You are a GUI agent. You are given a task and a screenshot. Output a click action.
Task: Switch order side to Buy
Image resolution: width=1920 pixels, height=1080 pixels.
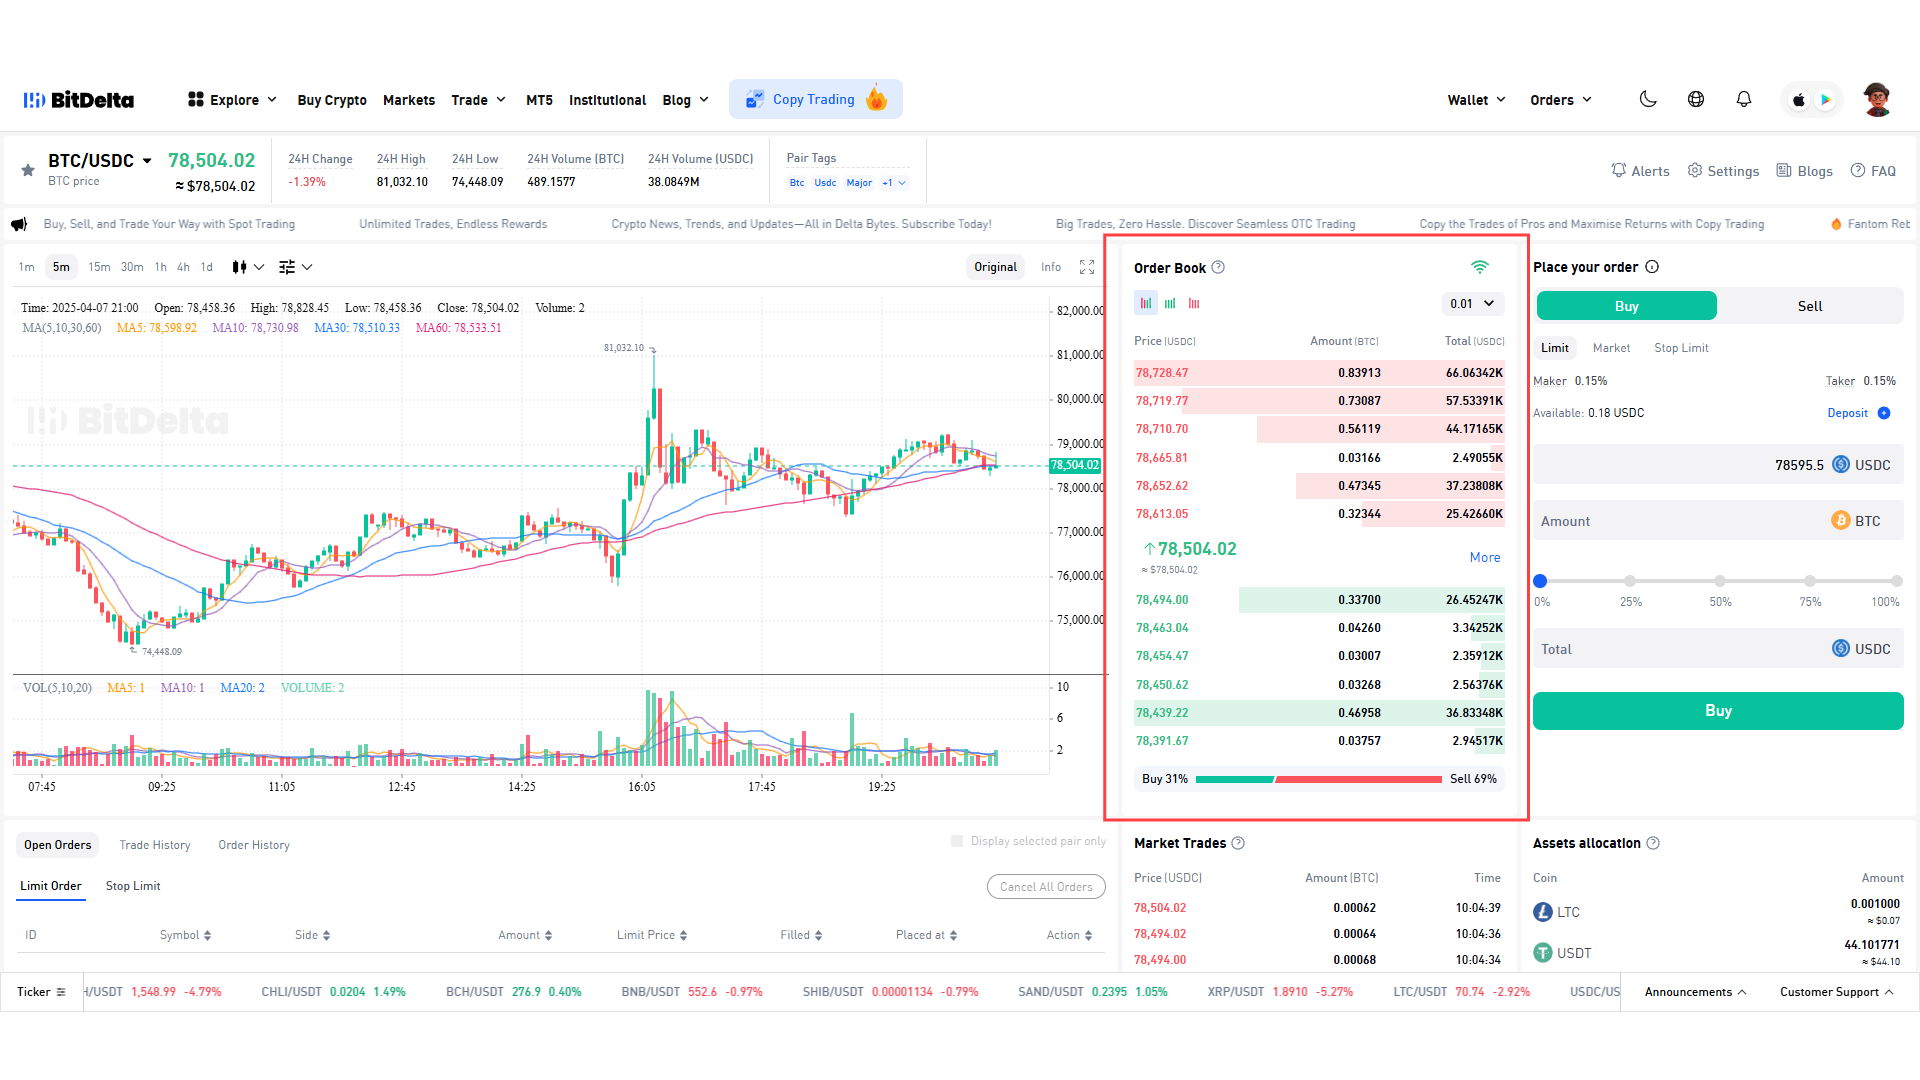(1627, 306)
